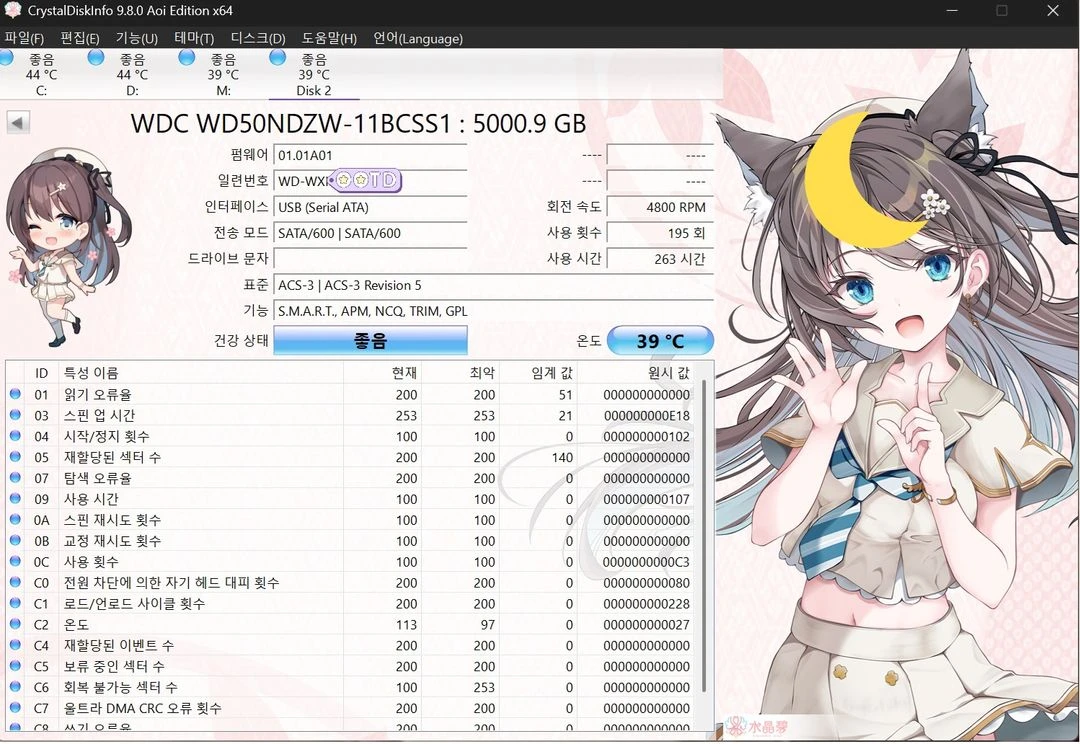Click the raw value 0000000000C3
The height and width of the screenshot is (744, 1080).
(x=647, y=561)
